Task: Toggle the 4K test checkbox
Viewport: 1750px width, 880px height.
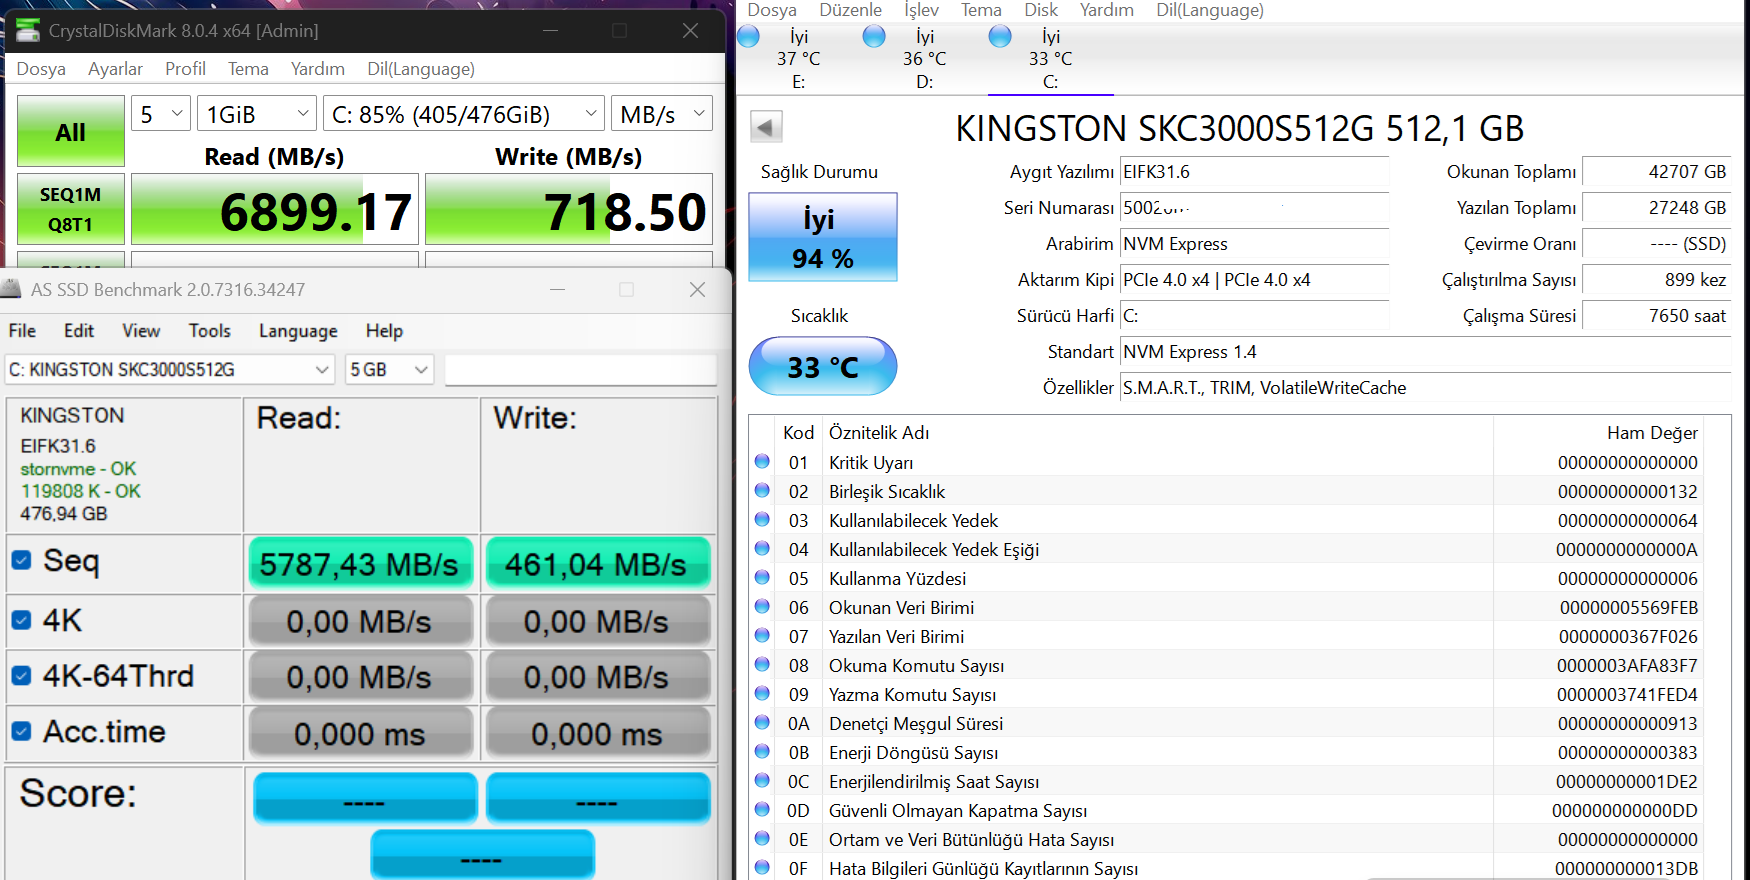Action: (x=21, y=620)
